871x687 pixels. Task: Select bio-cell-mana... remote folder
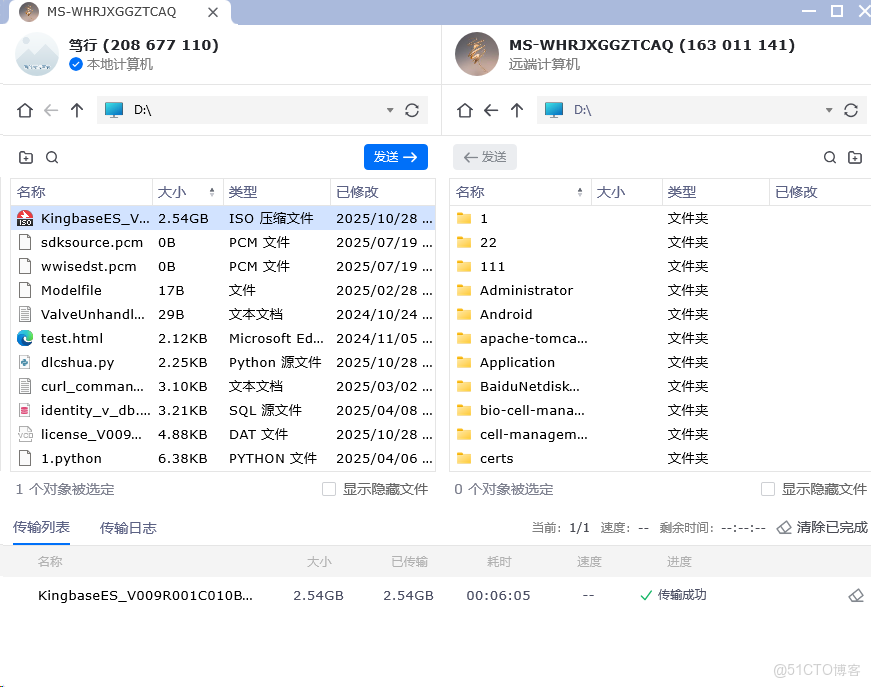click(660, 410)
